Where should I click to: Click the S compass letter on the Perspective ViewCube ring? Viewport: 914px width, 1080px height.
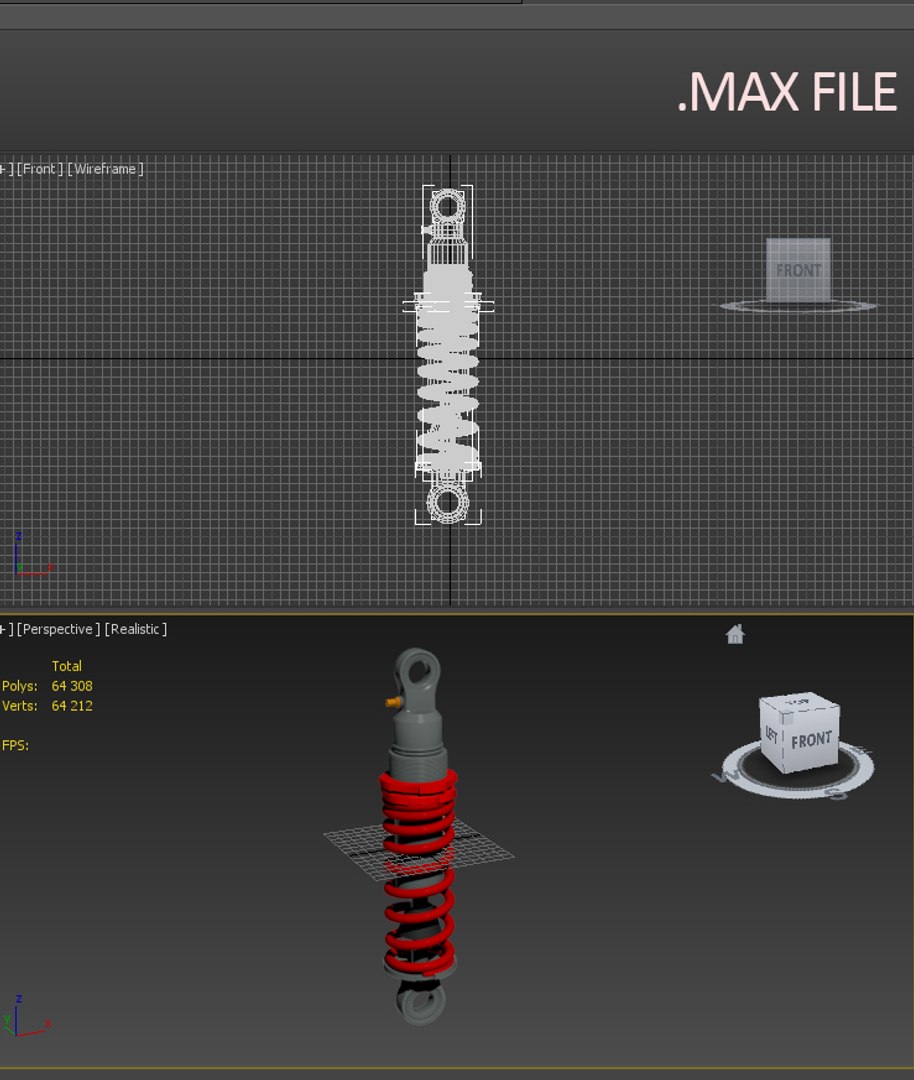(x=836, y=793)
